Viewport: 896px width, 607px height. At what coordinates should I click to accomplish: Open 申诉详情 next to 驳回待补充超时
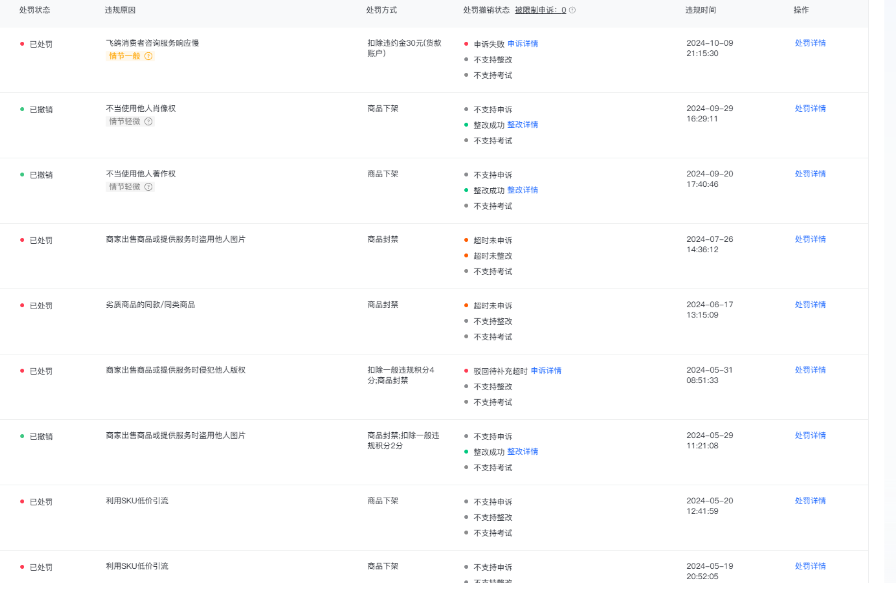(x=546, y=371)
